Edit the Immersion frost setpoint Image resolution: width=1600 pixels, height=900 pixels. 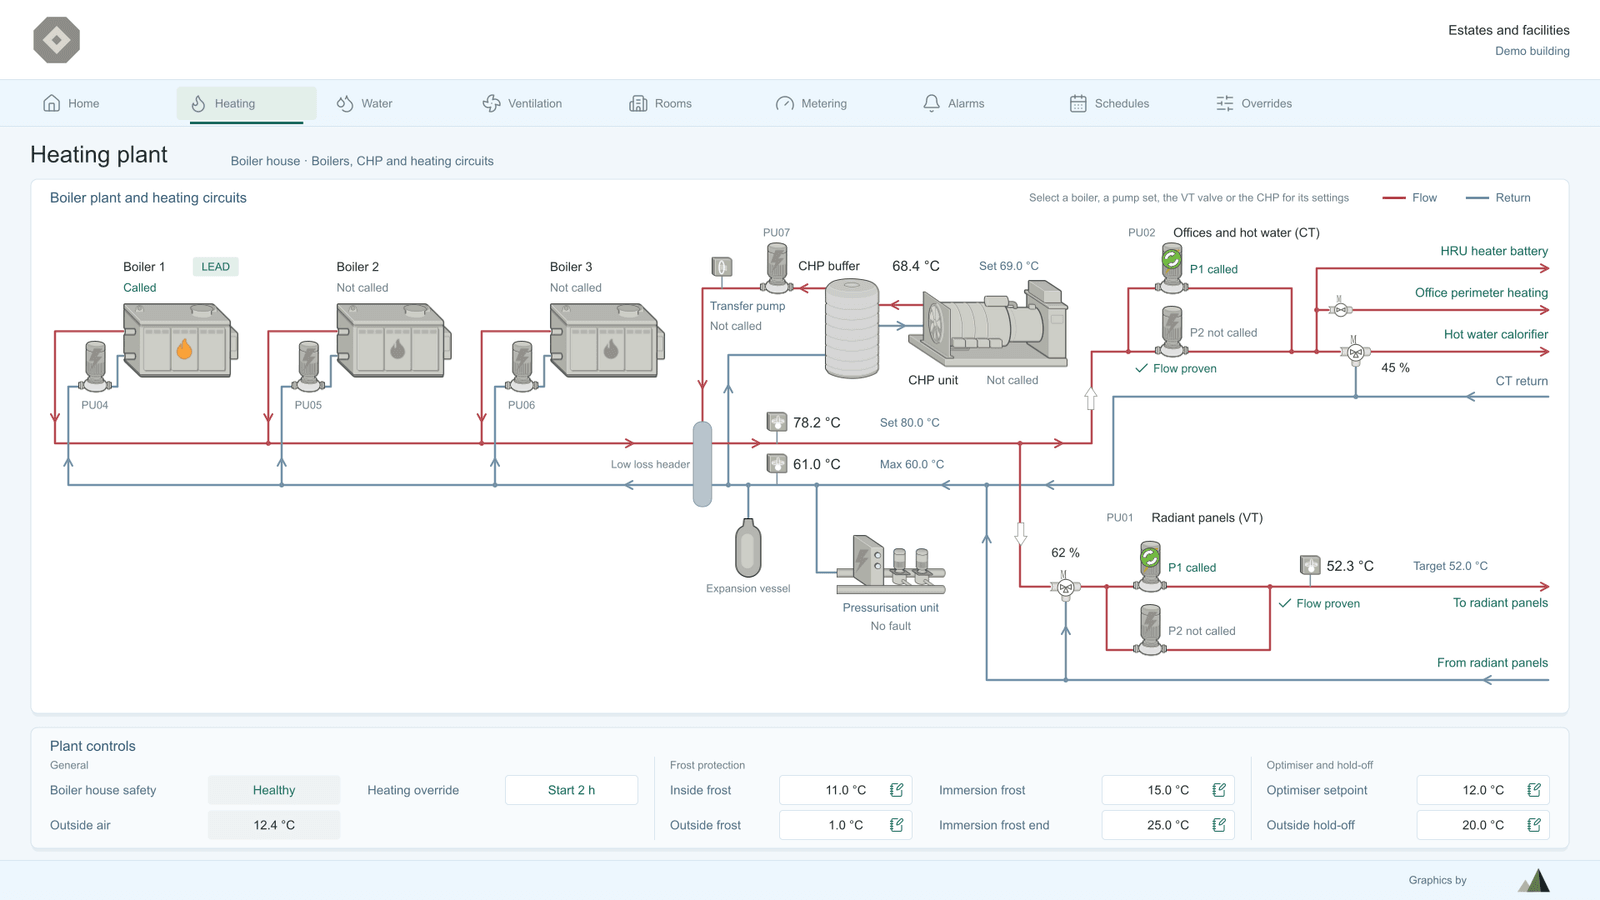[1219, 790]
